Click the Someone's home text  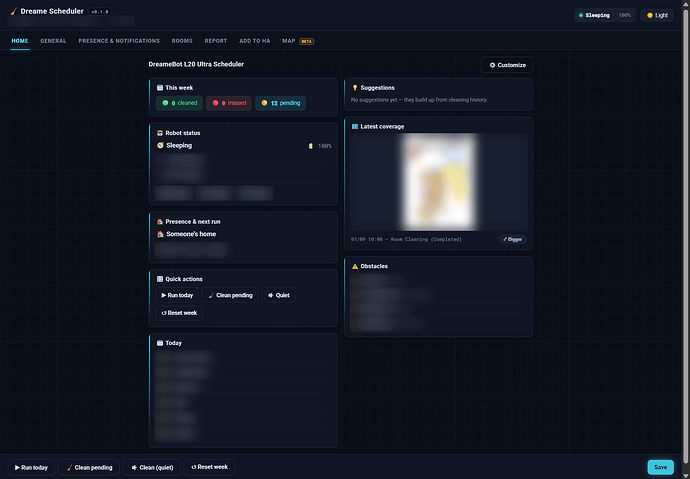tap(191, 234)
